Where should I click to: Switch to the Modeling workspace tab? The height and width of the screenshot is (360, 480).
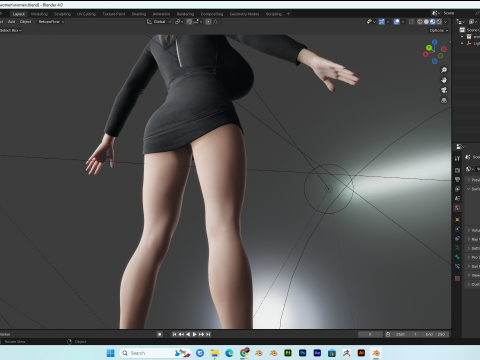(39, 14)
